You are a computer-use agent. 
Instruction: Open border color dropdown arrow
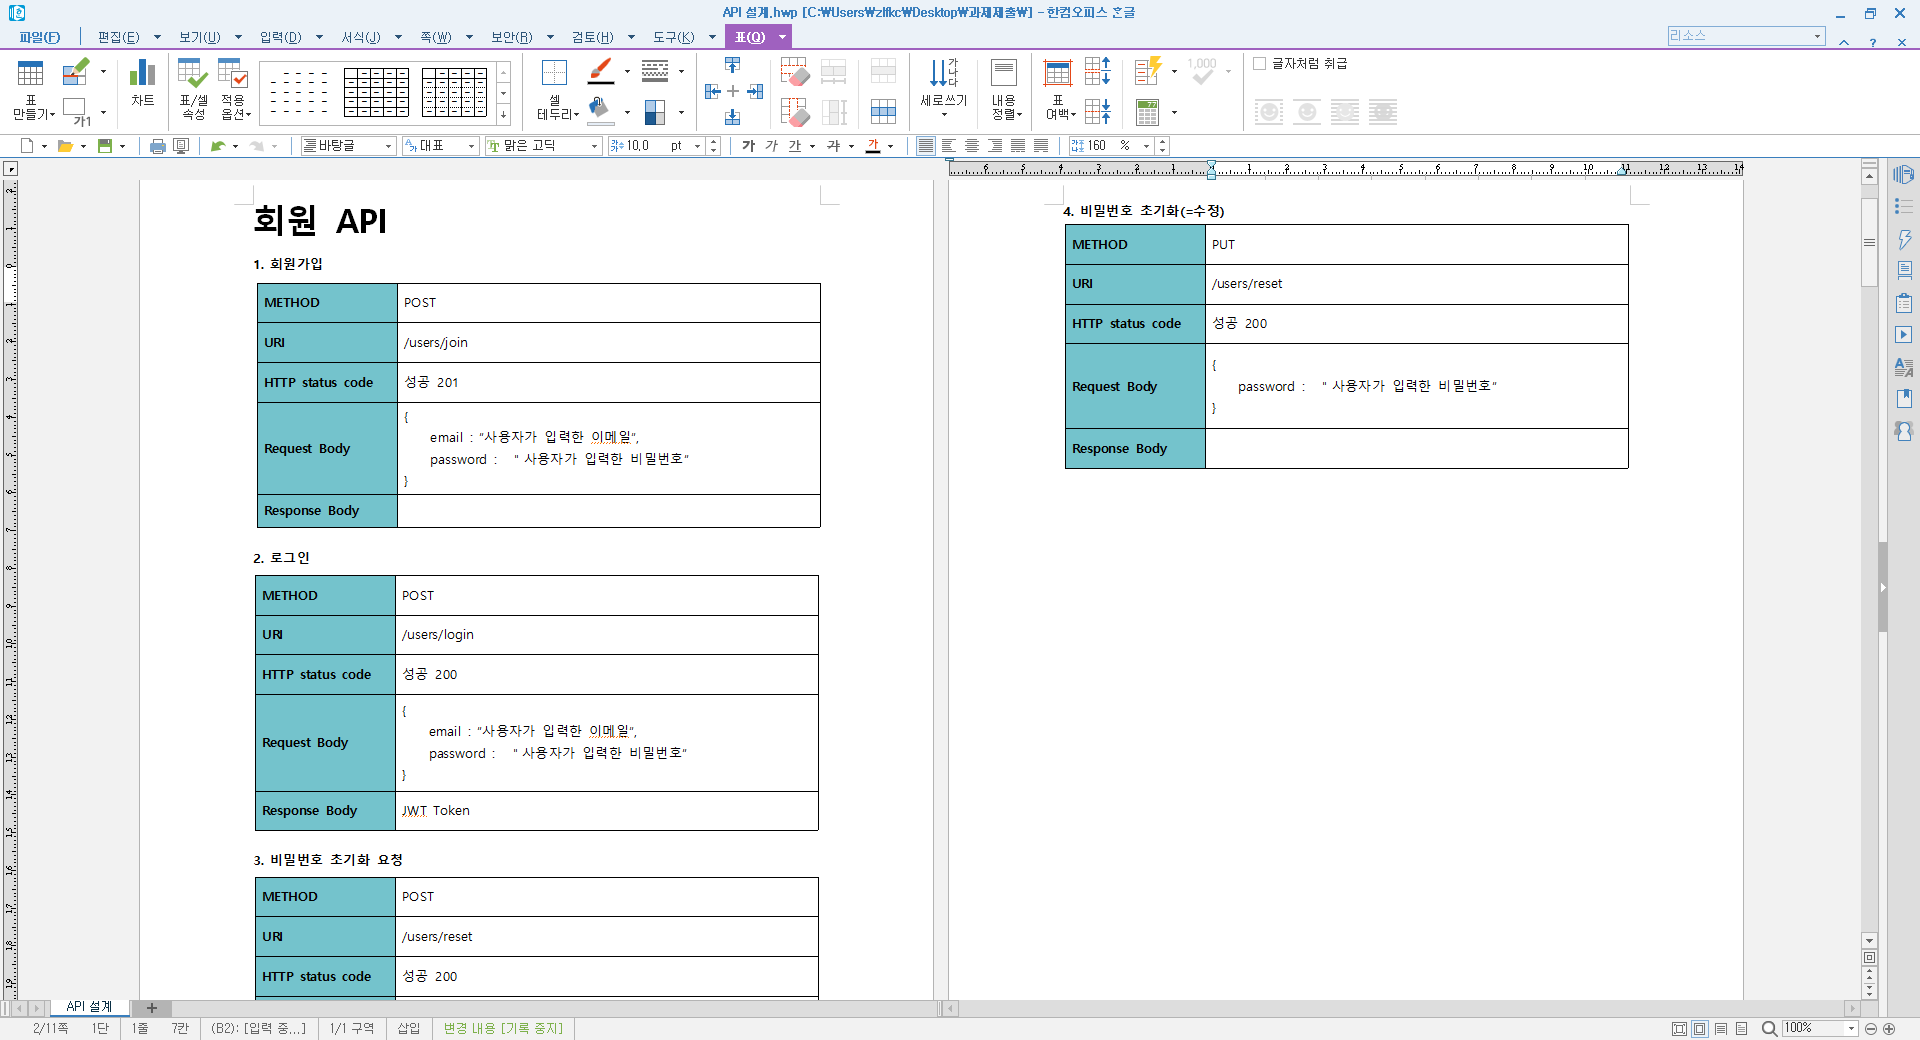pos(627,72)
